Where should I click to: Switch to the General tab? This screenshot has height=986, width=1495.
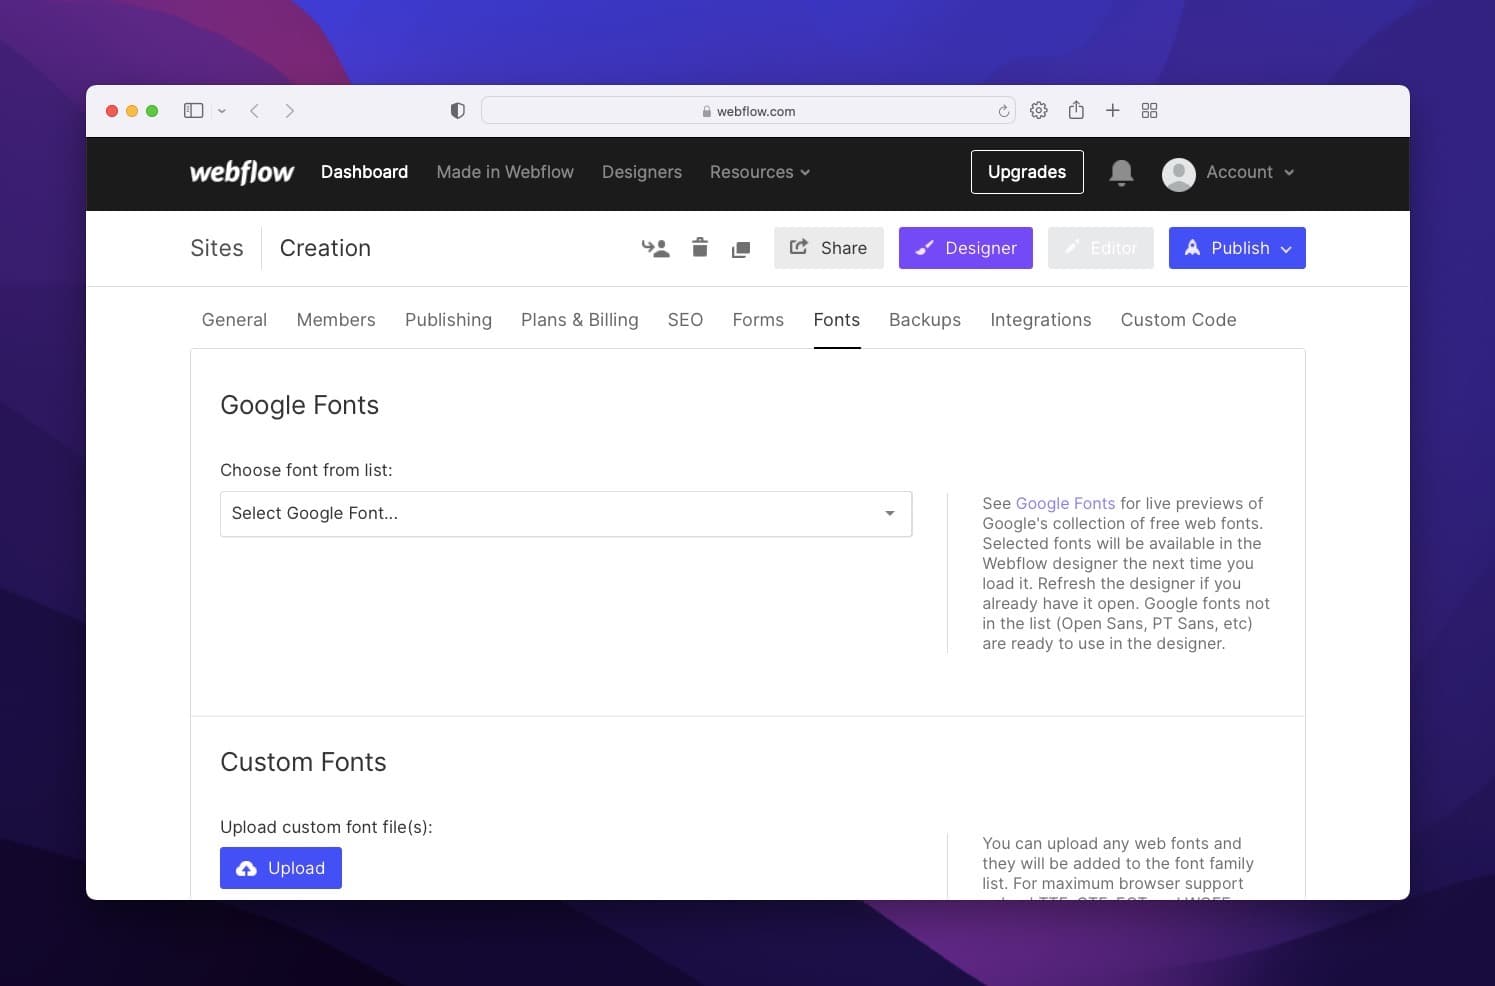[234, 320]
